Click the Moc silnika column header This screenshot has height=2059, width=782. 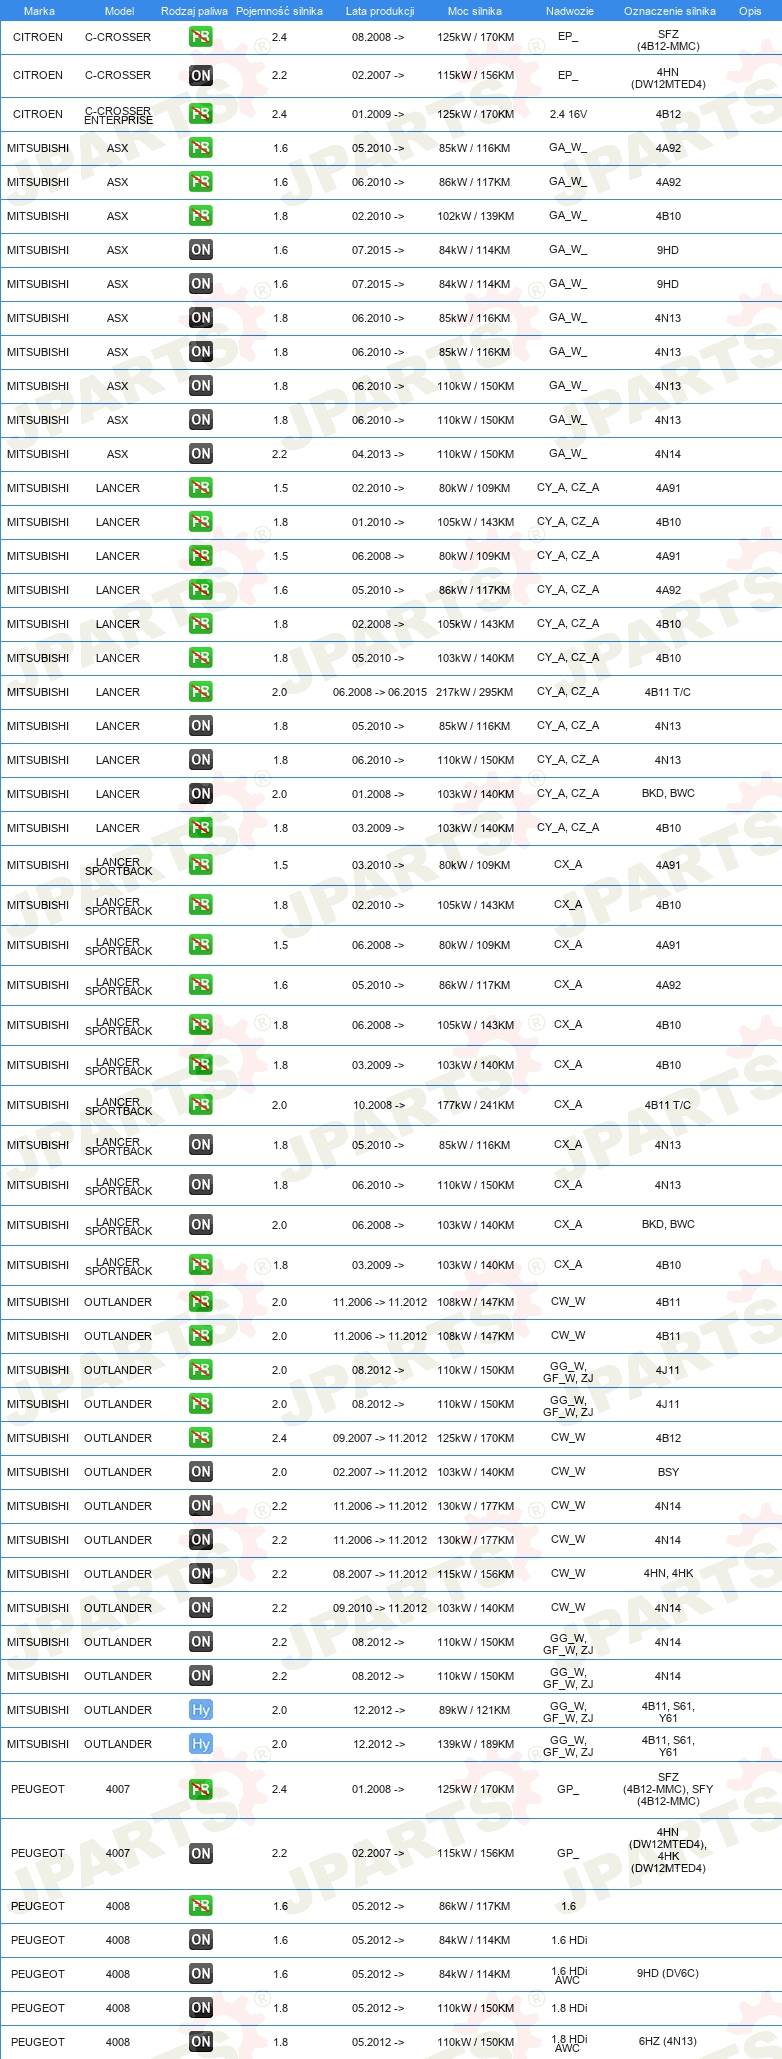(x=475, y=11)
